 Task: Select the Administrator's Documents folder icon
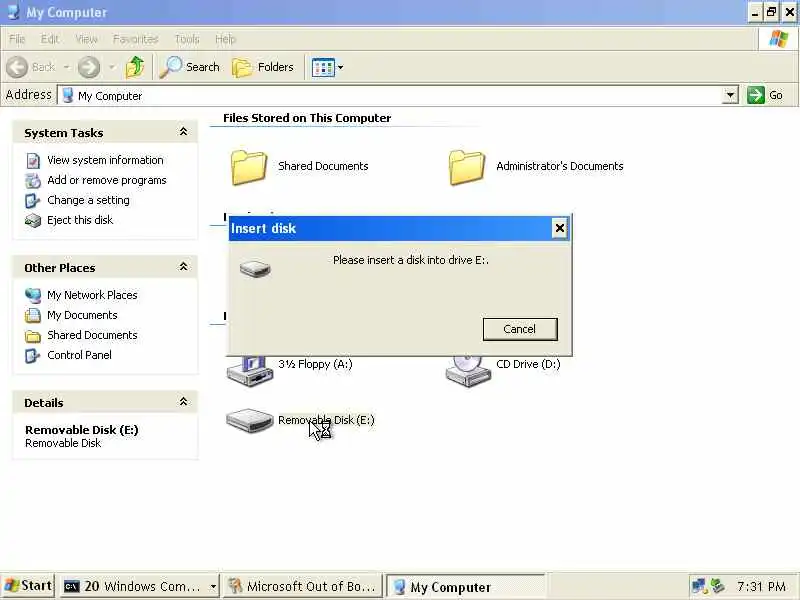466,166
